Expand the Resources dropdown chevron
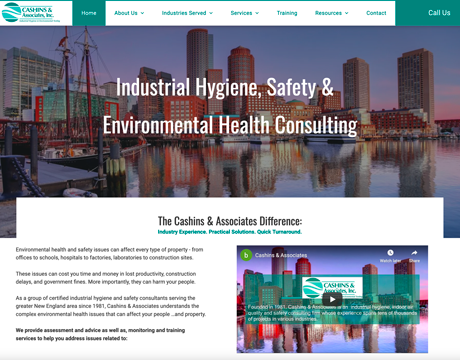Screen dimensions: 460x360 [347, 13]
